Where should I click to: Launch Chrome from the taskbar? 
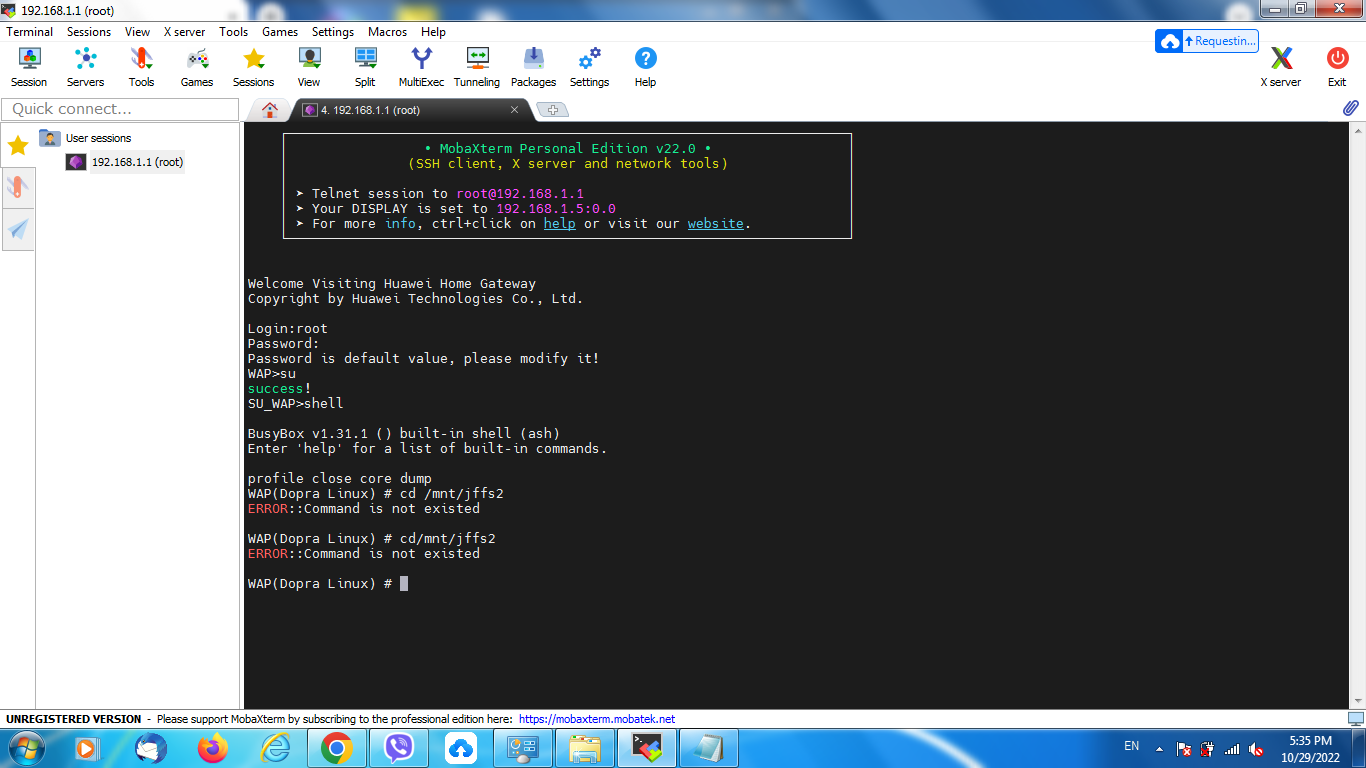(337, 748)
